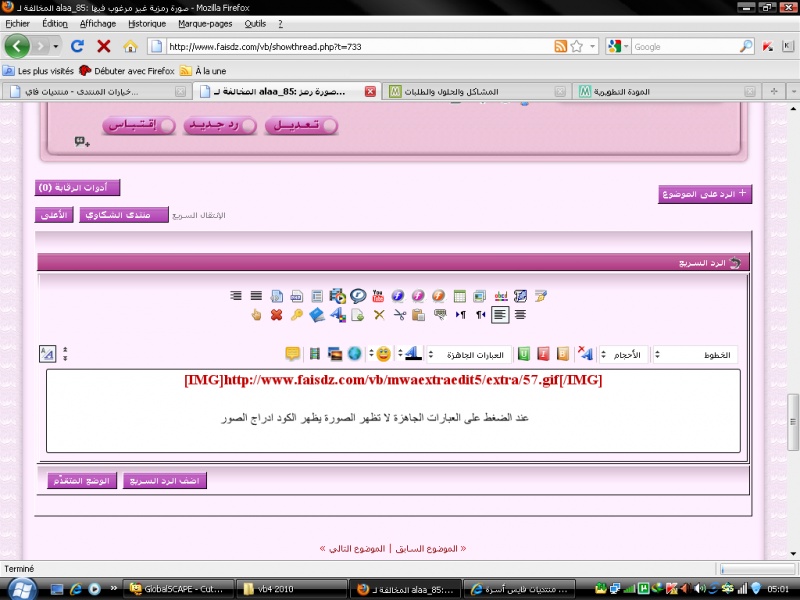
Task: Open the Marque-pages menu
Action: (203, 23)
